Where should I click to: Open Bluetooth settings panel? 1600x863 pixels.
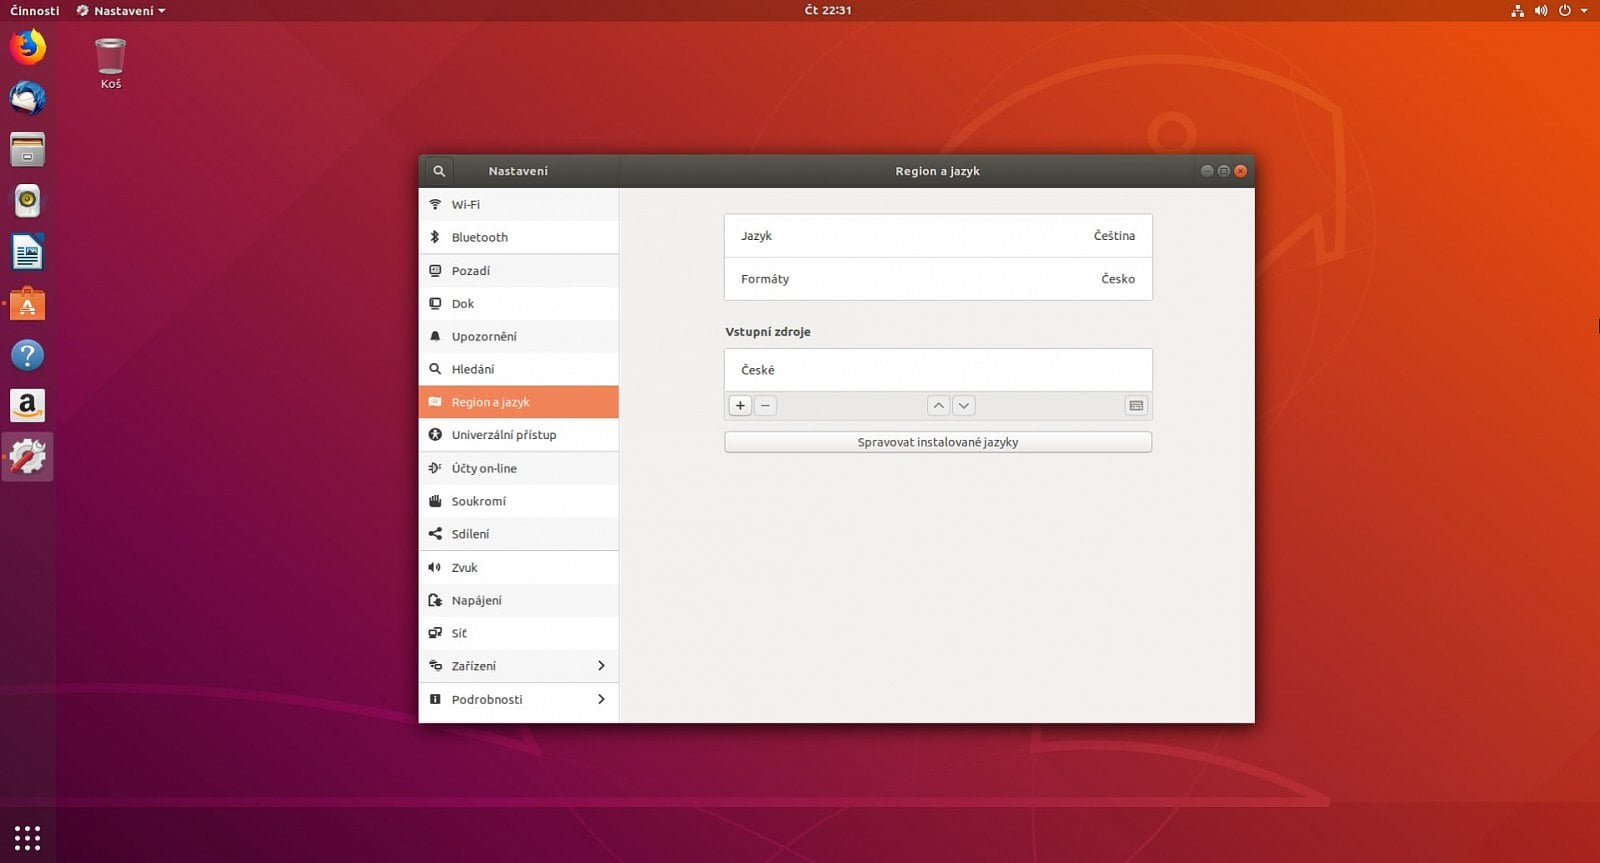coord(518,237)
